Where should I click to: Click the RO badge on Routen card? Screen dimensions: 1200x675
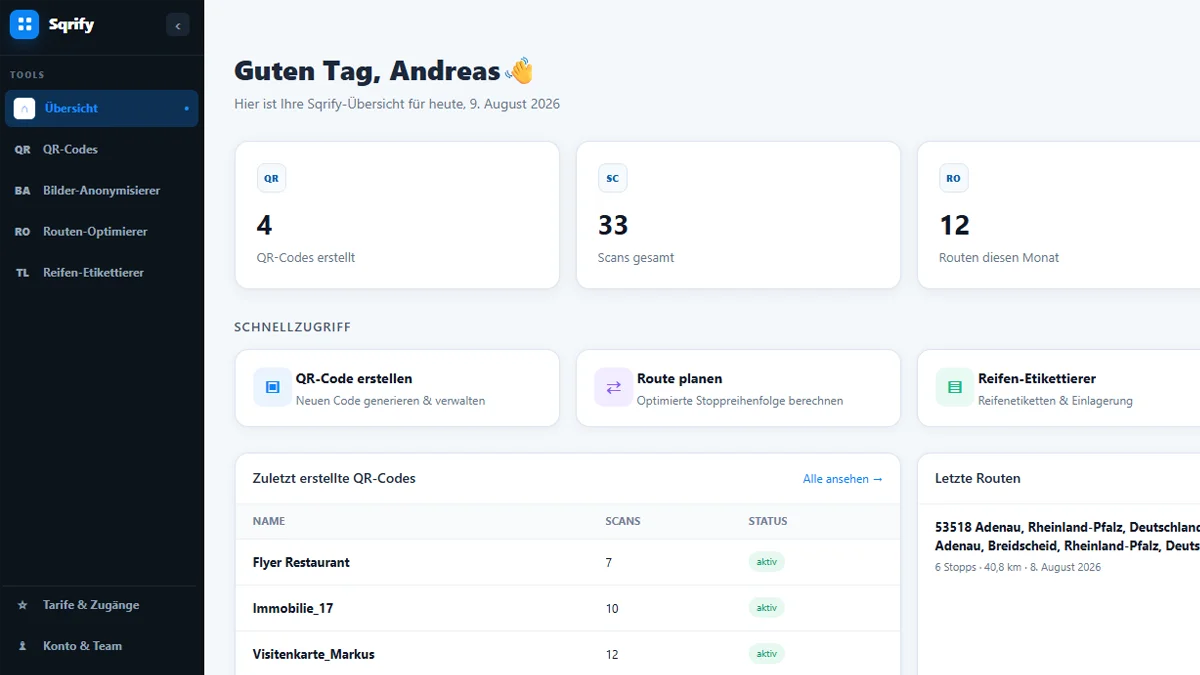pos(953,178)
